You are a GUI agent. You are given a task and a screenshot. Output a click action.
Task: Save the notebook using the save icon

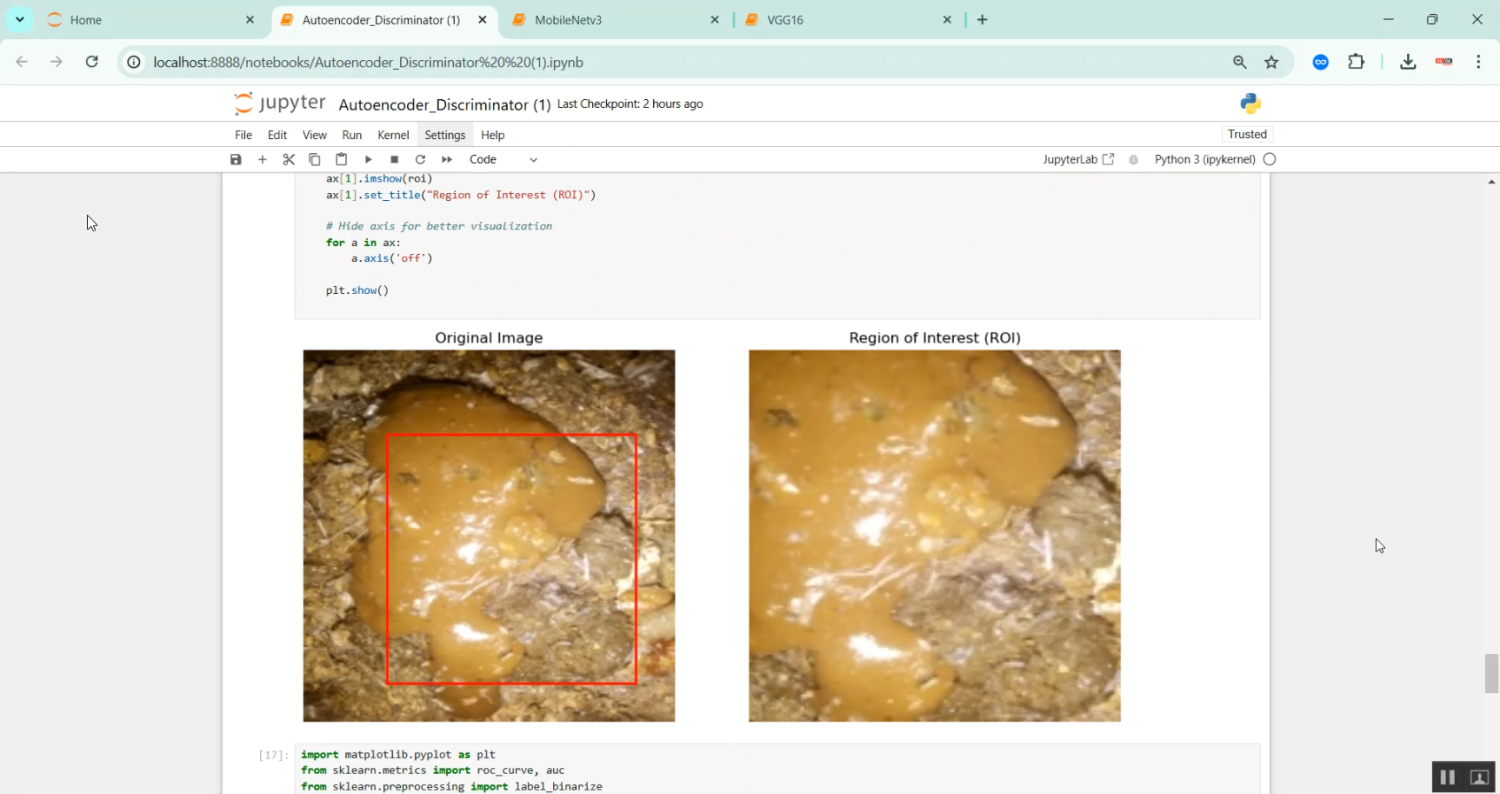235,159
